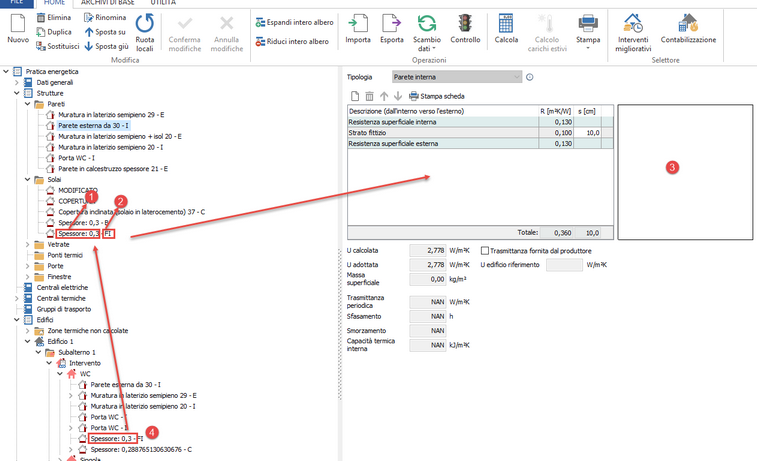
Task: Collapse the Strutture node
Action: click(17, 93)
